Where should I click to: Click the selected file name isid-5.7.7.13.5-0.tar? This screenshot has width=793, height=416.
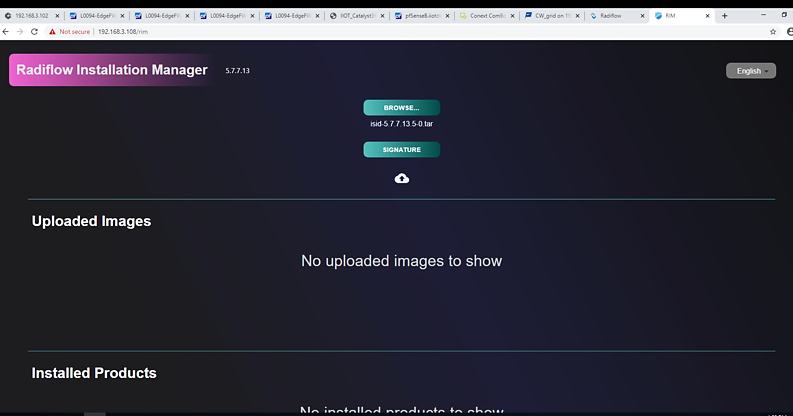(x=402, y=124)
